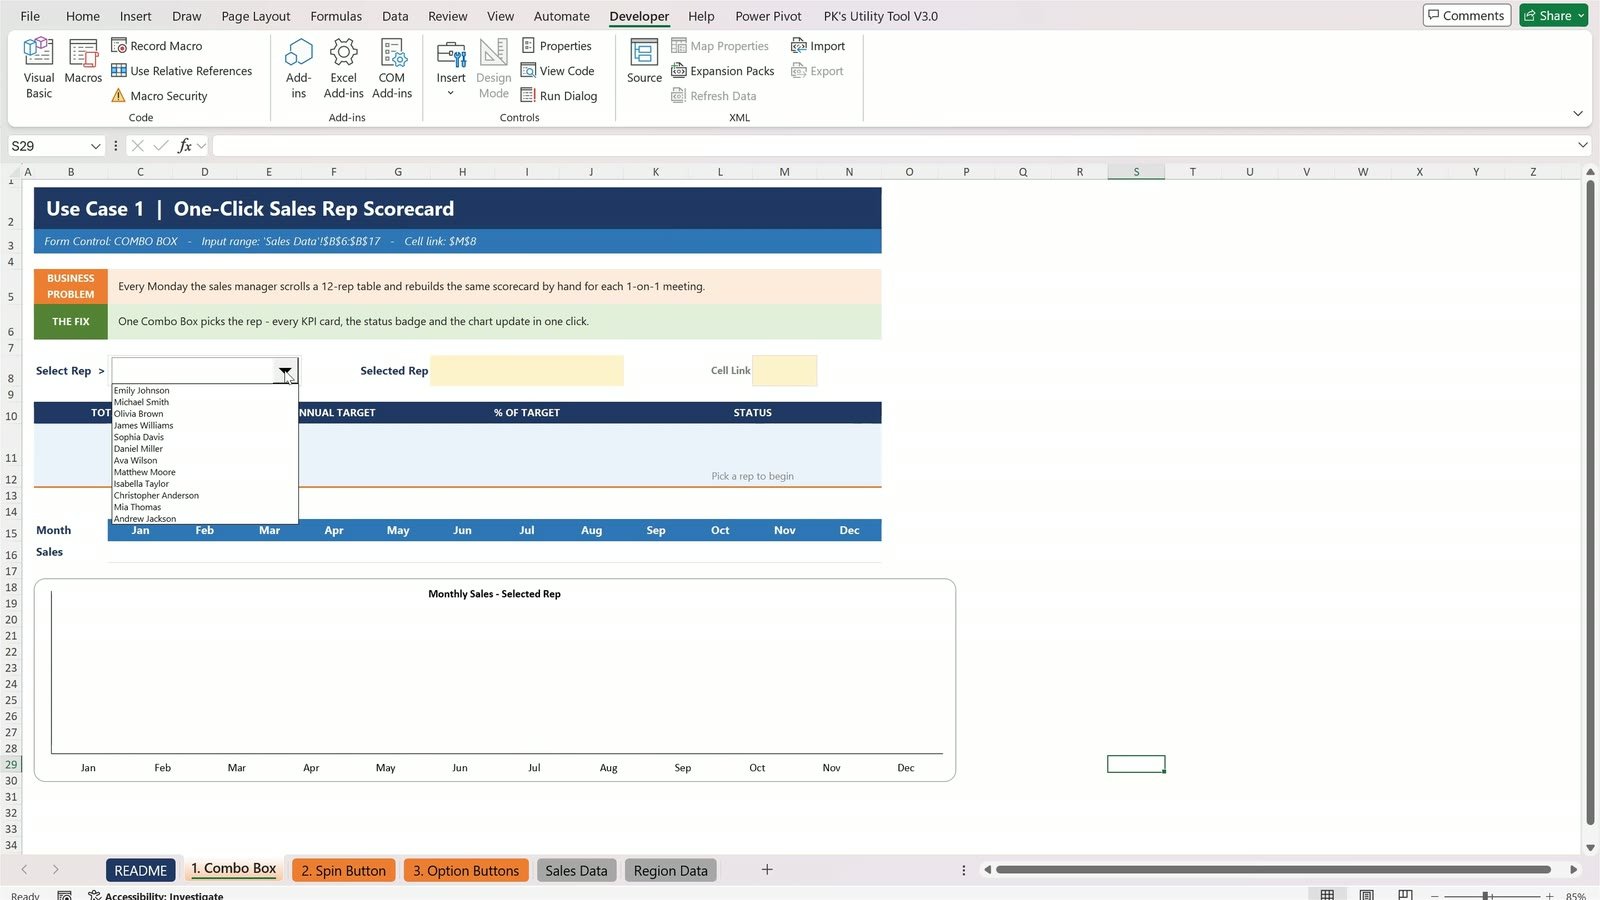Switch to the Automate tab
Image resolution: width=1600 pixels, height=900 pixels.
(562, 16)
